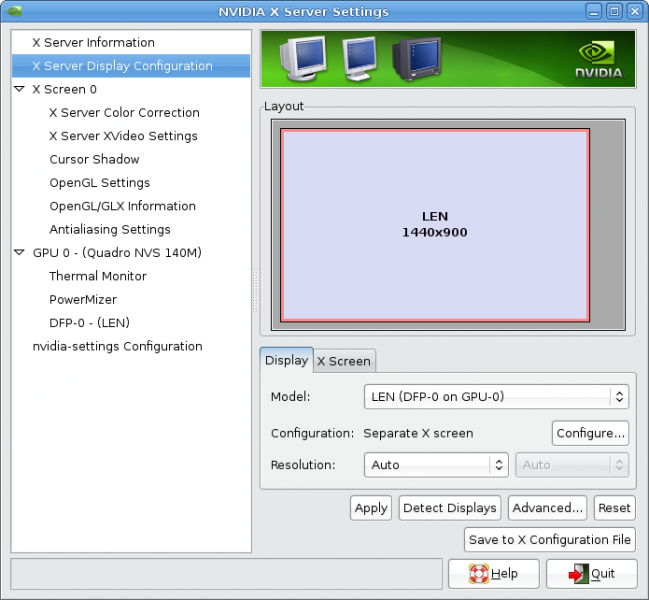Select X Server Display Configuration

131,65
